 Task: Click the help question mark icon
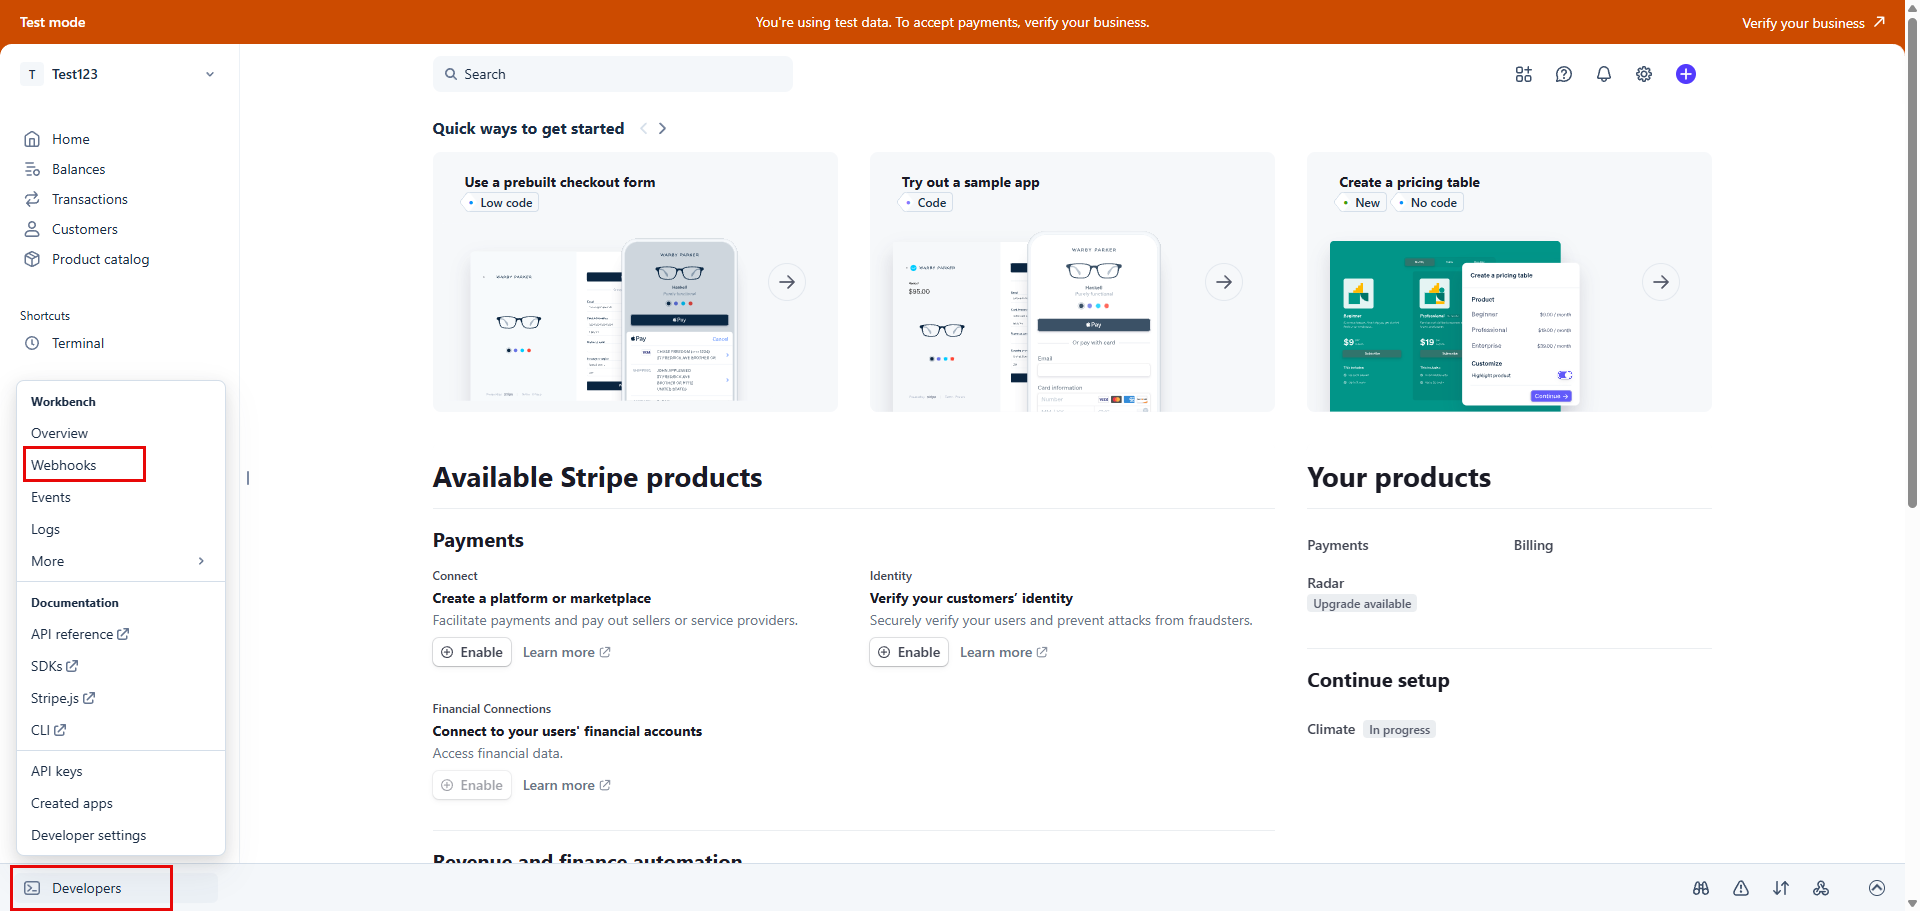tap(1564, 74)
